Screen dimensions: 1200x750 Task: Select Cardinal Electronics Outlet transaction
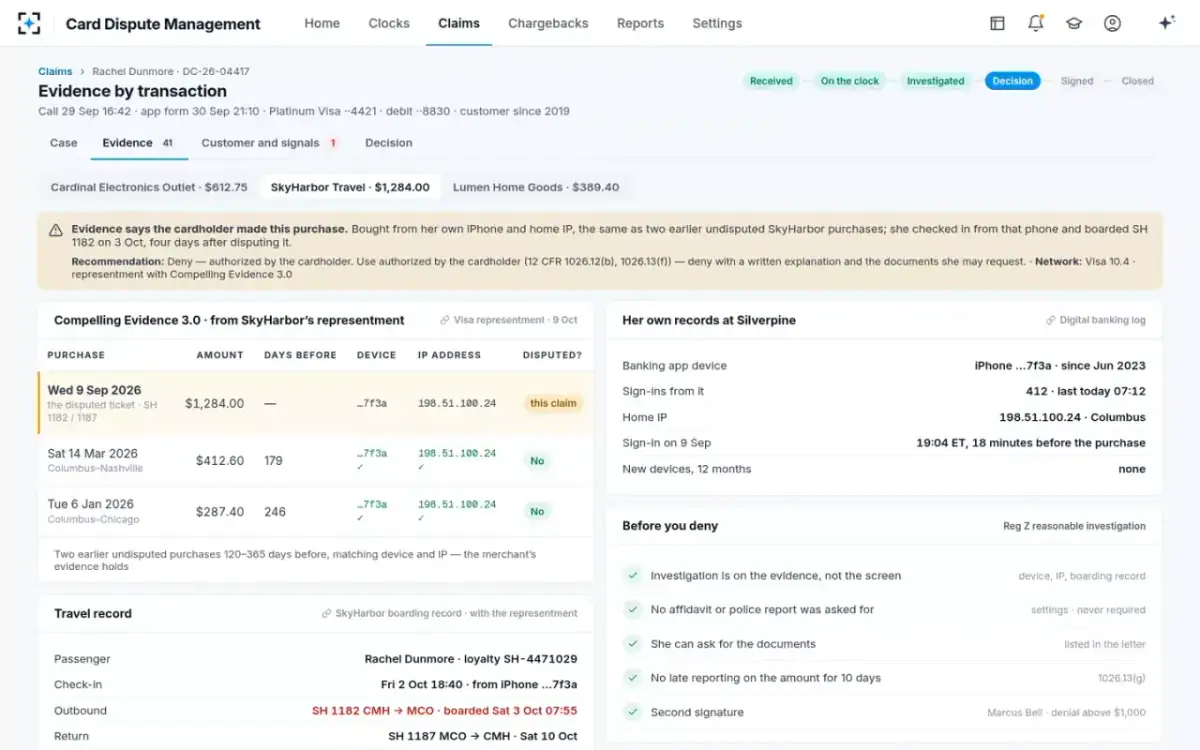(x=149, y=187)
